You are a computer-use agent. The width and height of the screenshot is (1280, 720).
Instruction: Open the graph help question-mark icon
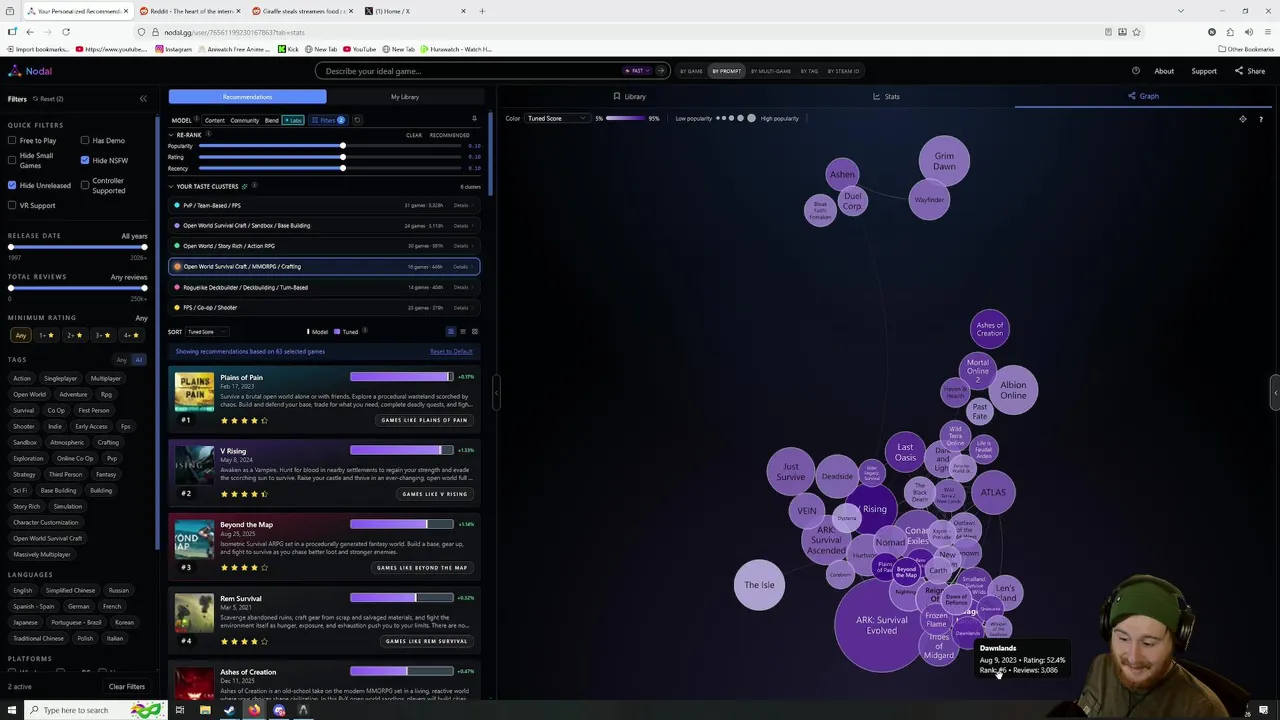click(1260, 119)
